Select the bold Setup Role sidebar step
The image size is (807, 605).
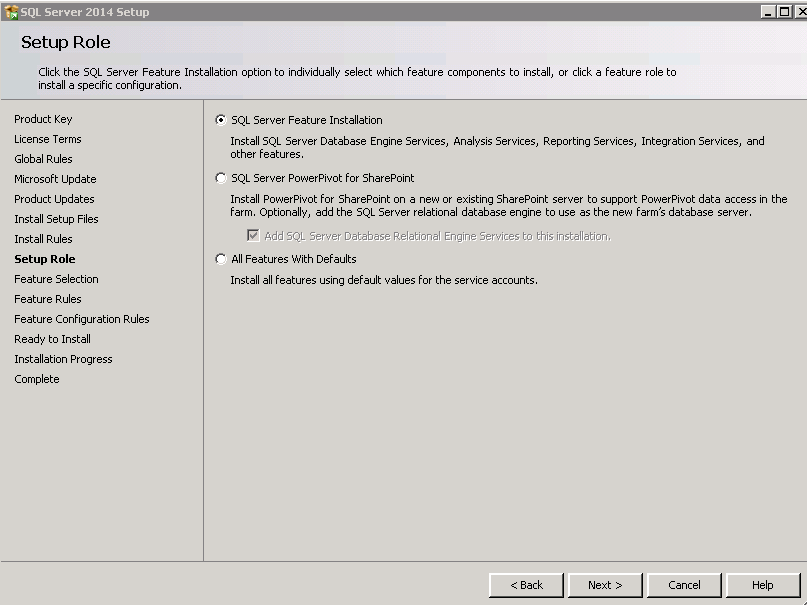point(45,259)
